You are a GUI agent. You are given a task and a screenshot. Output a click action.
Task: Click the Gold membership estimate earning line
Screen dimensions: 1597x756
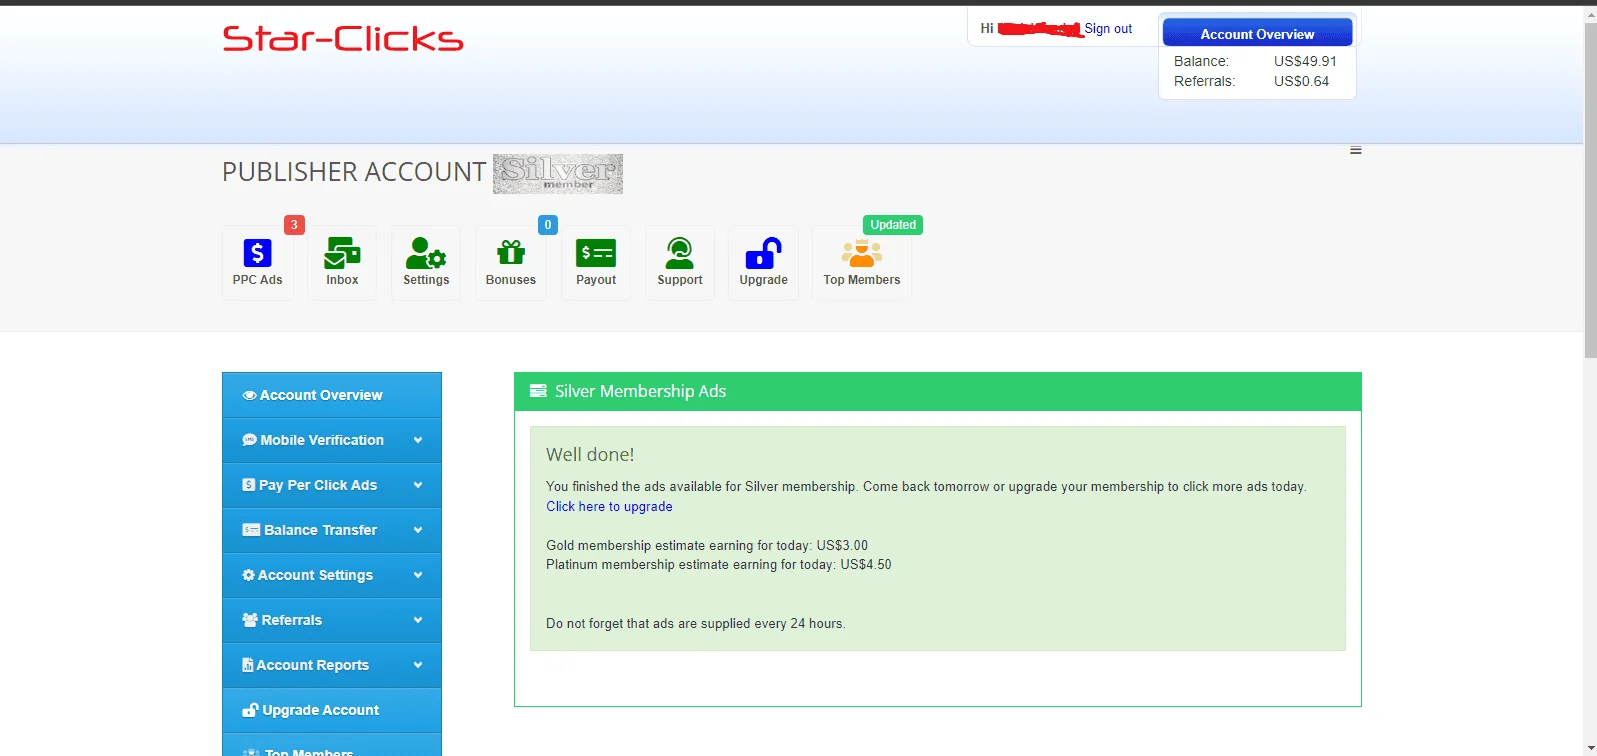click(x=707, y=545)
